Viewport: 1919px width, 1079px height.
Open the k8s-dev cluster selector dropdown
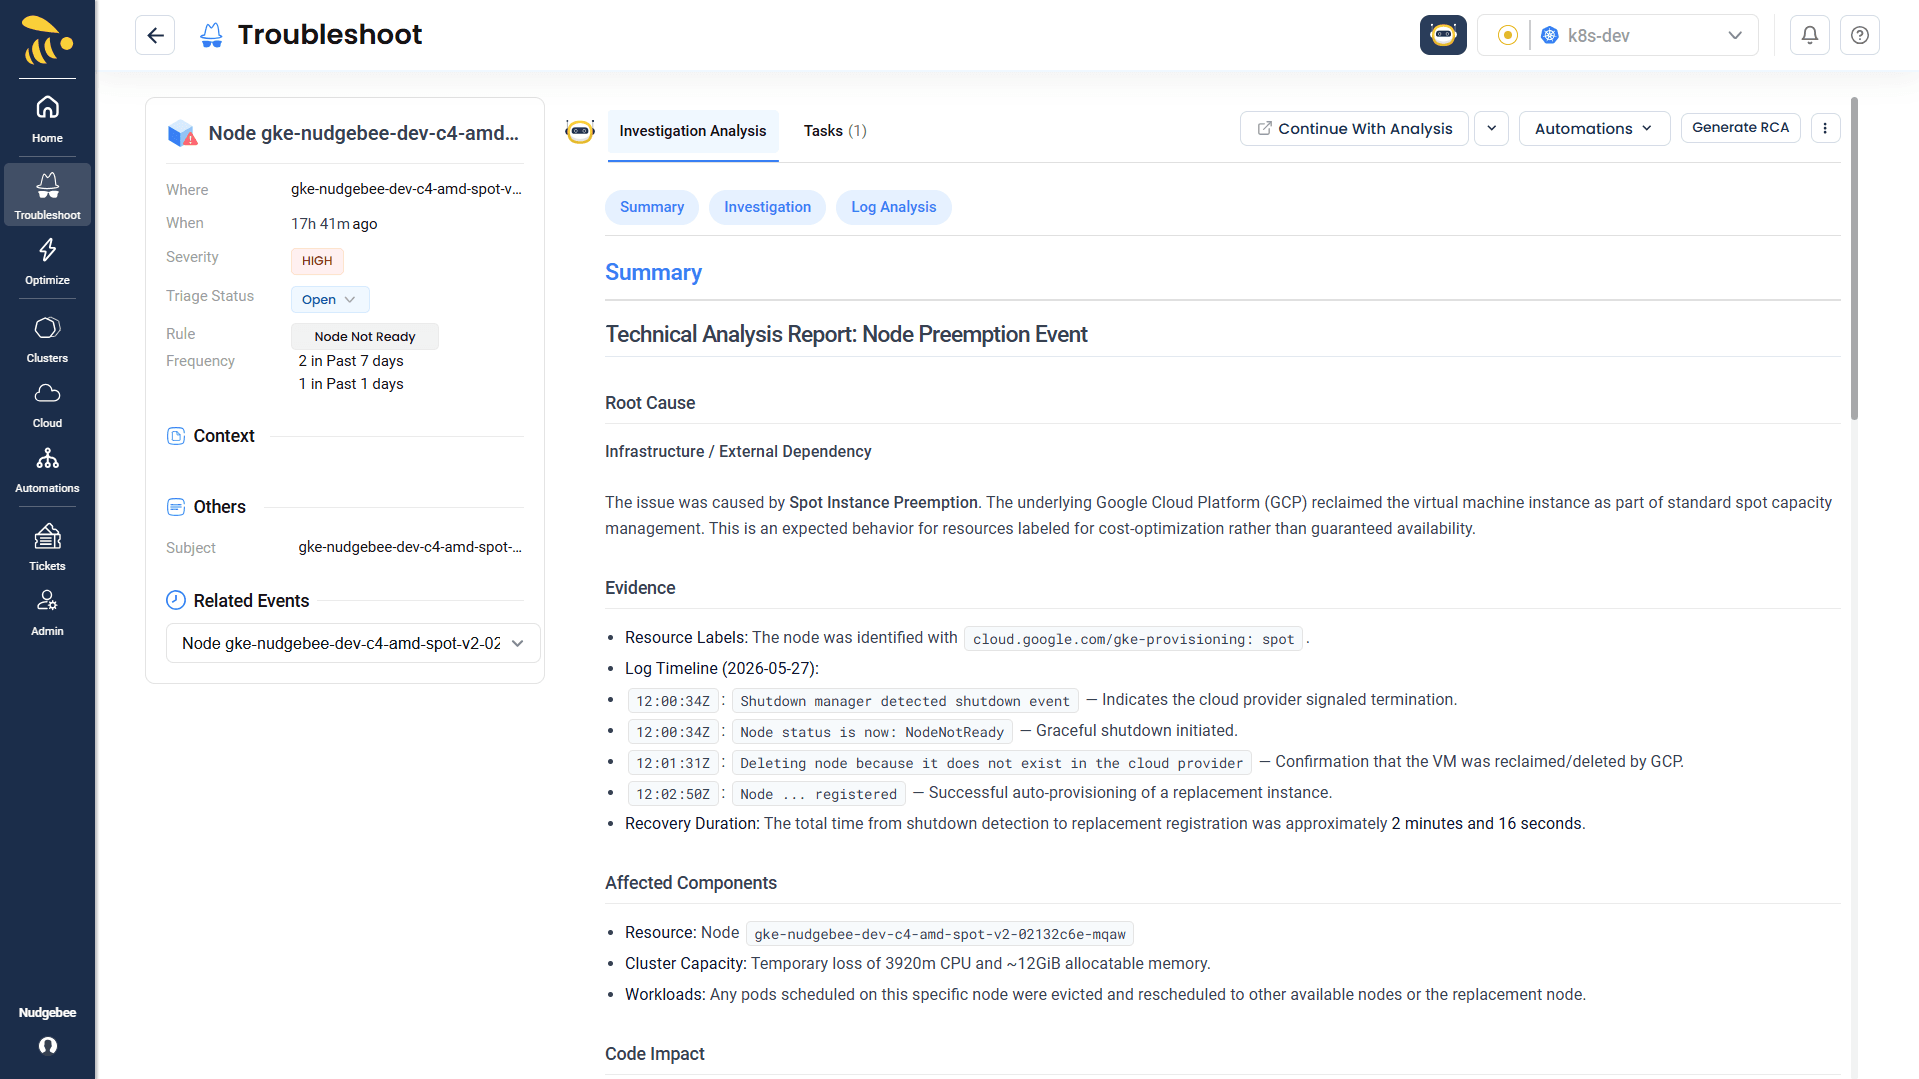1645,35
